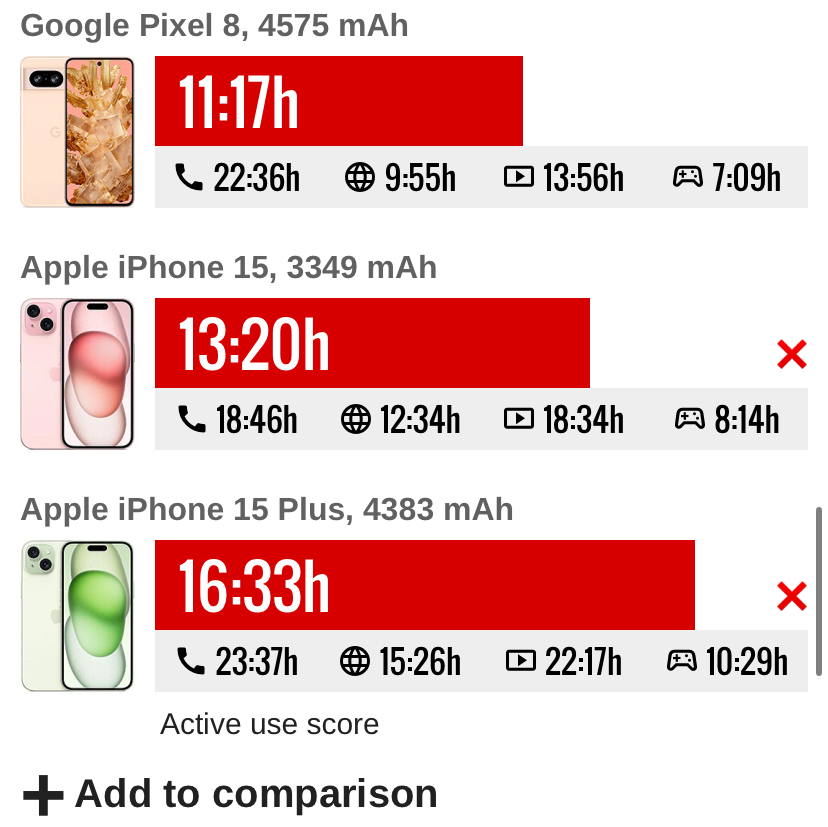This screenshot has height=827, width=828.
Task: Click the video icon next to 18:34h
Action: pos(519,419)
